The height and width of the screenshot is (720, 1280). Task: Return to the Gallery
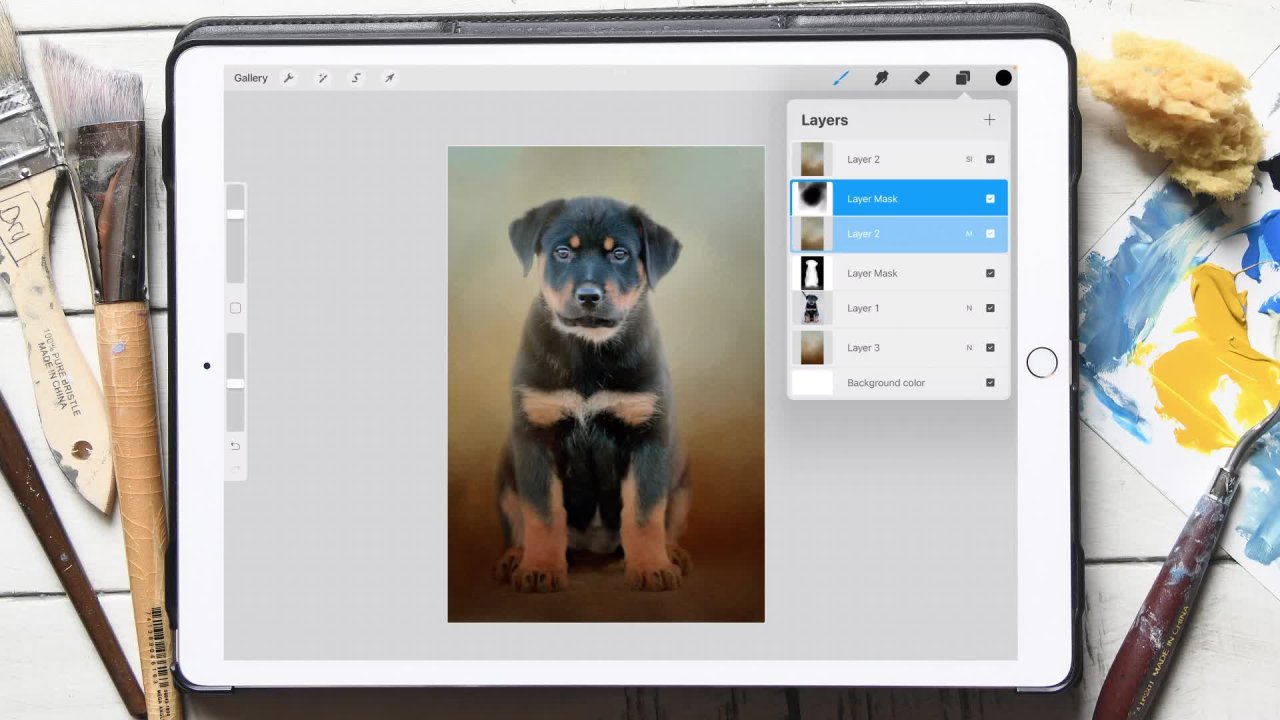click(250, 78)
